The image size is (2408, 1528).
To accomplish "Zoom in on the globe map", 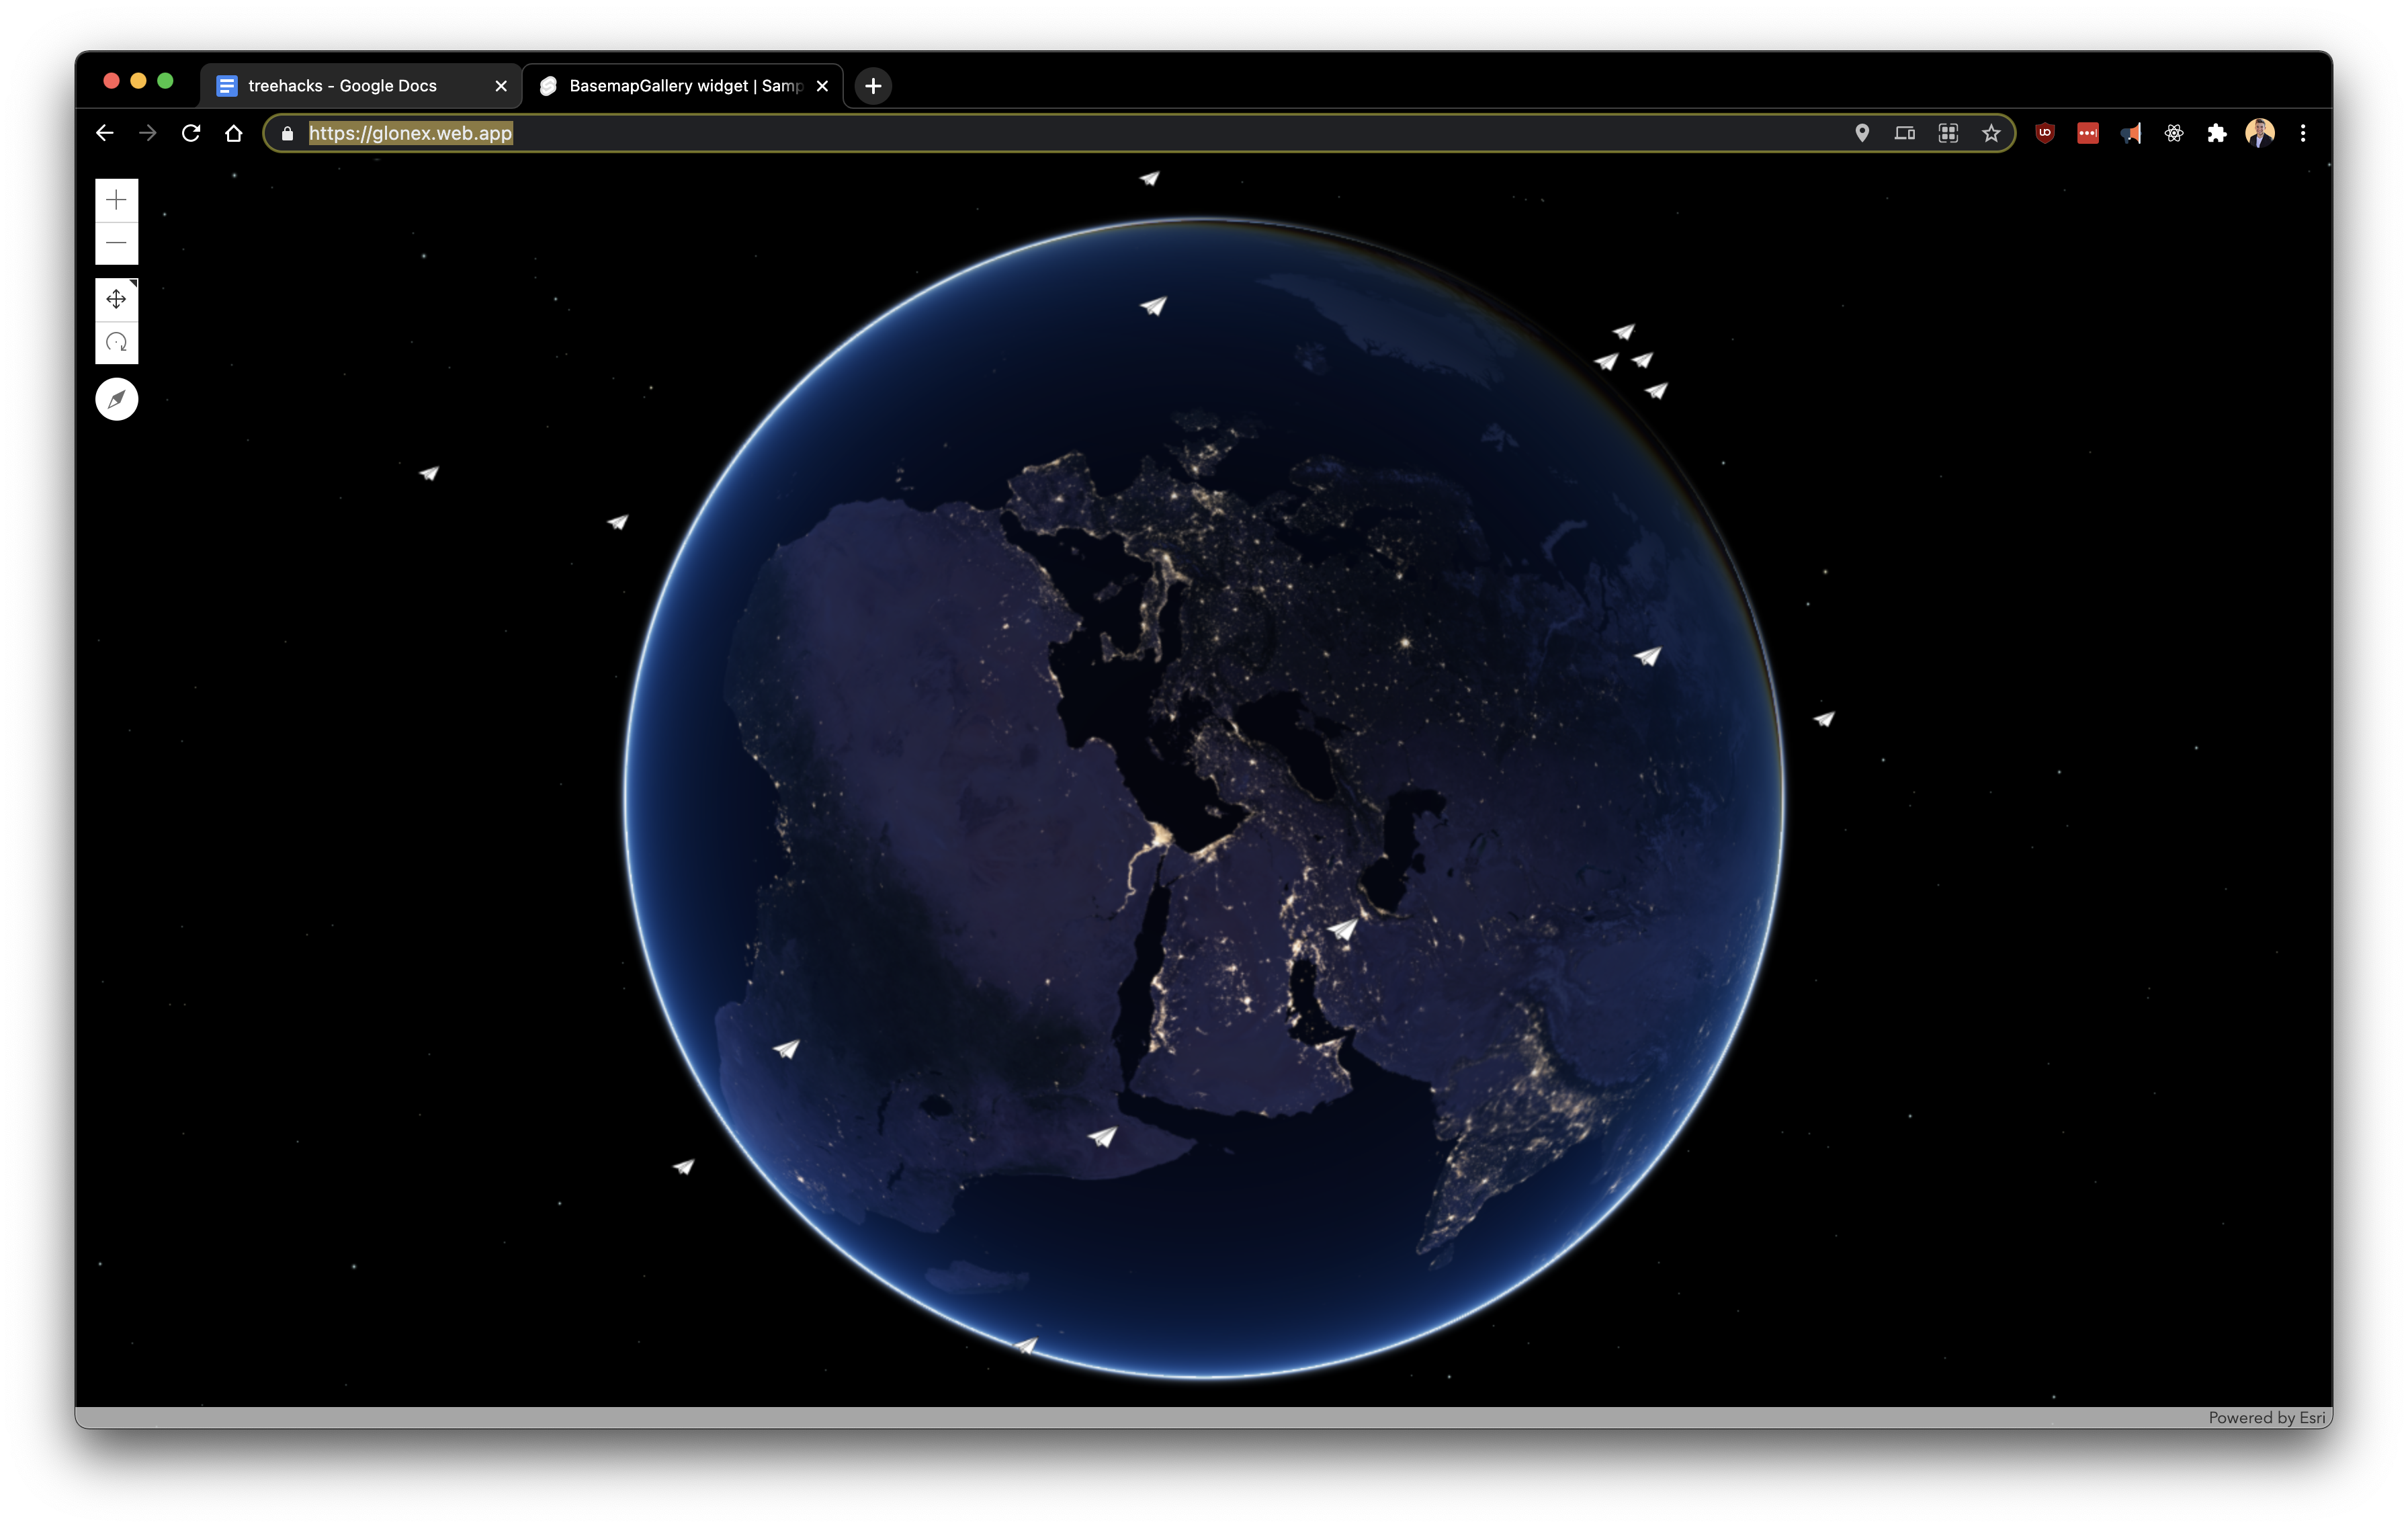I will click(116, 200).
